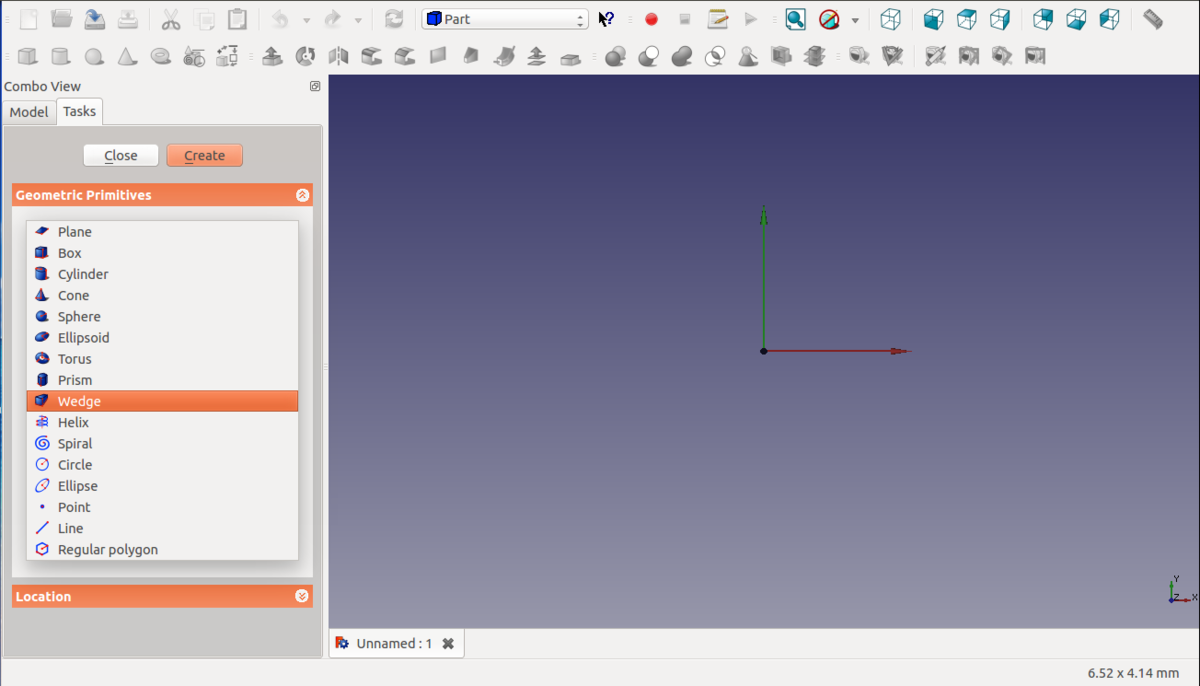Select the Unnamed : 1 document tab
Viewport: 1200px width, 686px height.
393,643
